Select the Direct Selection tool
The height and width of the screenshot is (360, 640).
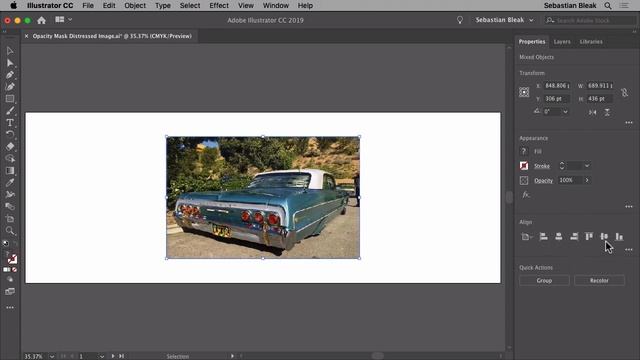click(x=10, y=63)
